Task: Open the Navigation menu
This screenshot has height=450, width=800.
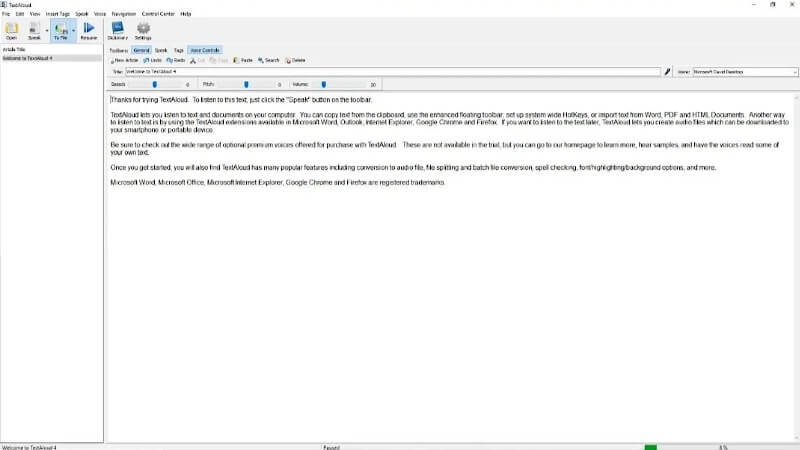Action: pyautogui.click(x=124, y=14)
